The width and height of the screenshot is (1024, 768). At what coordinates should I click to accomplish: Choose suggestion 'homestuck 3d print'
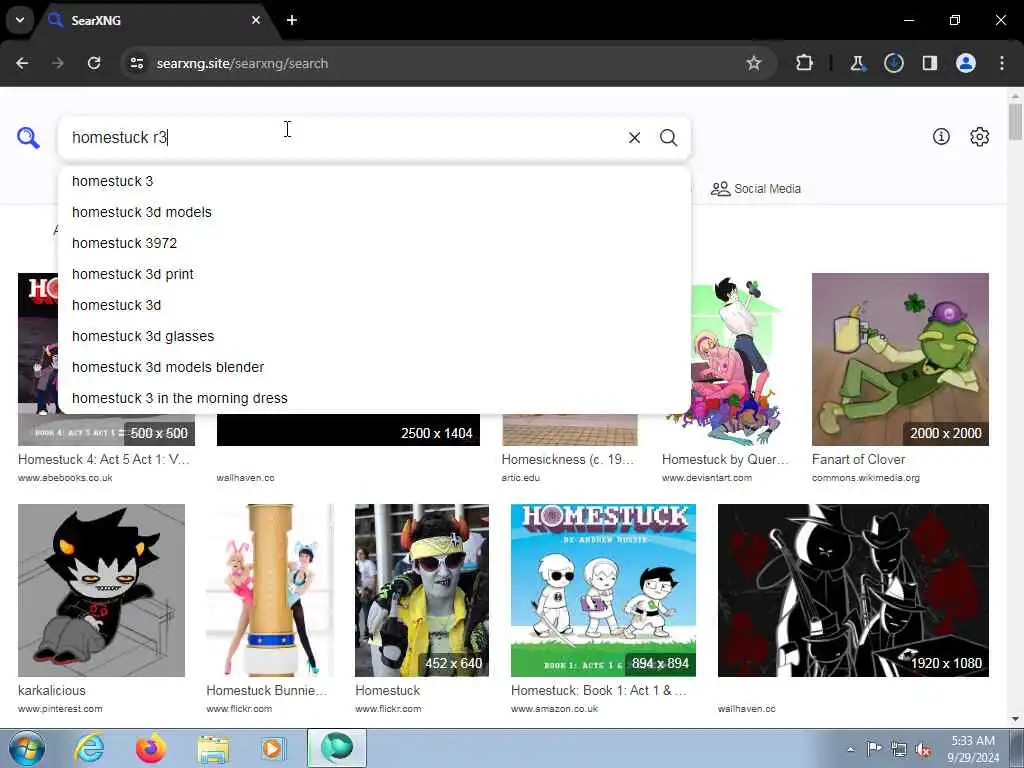point(374,274)
